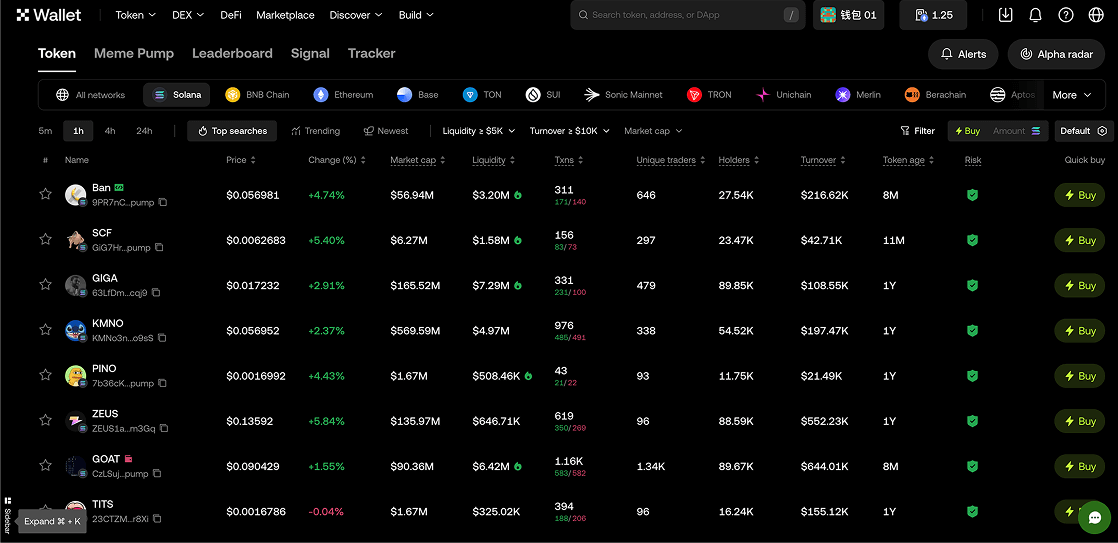Open notifications bell icon
The height and width of the screenshot is (543, 1118).
[x=1035, y=15]
